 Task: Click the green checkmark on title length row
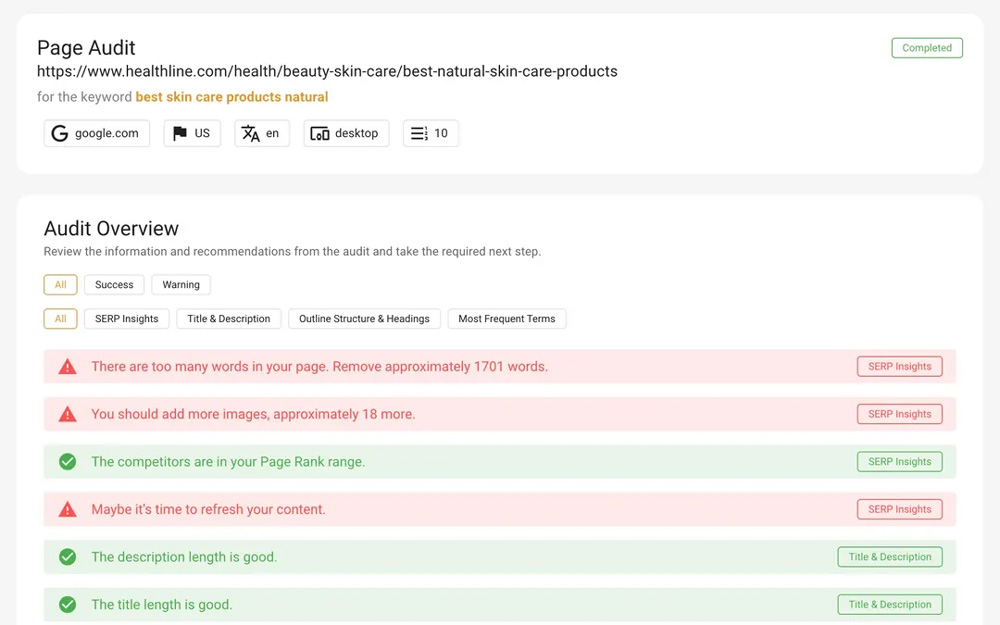67,605
